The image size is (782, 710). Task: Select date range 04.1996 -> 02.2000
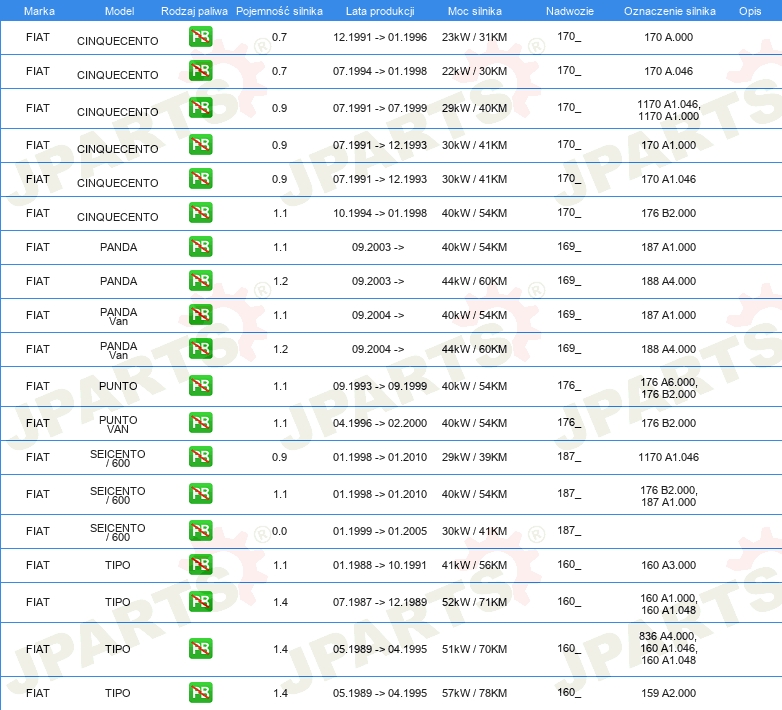(380, 423)
